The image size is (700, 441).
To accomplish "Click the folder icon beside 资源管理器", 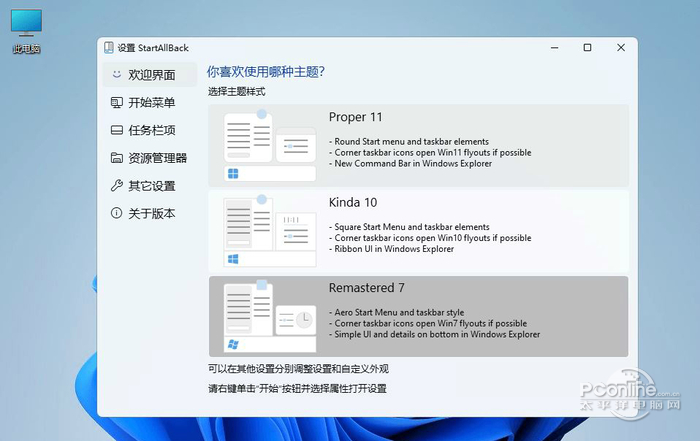I will coord(117,158).
